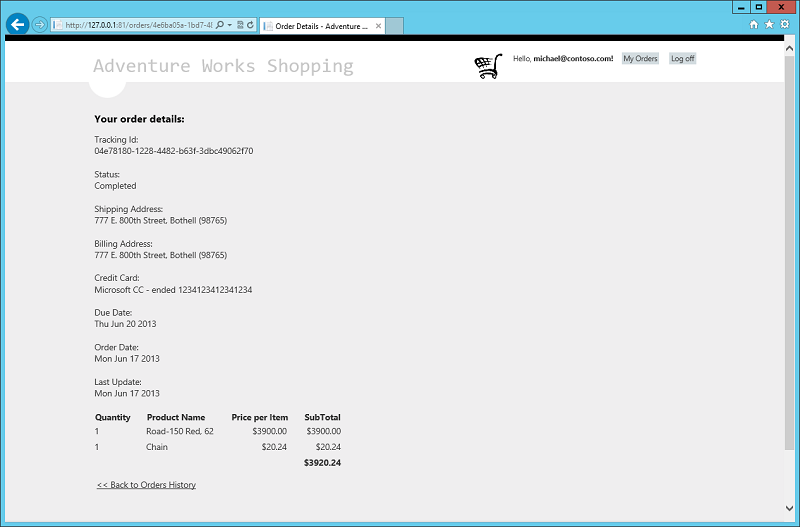
Task: Open the shopping cart icon
Action: tap(488, 66)
